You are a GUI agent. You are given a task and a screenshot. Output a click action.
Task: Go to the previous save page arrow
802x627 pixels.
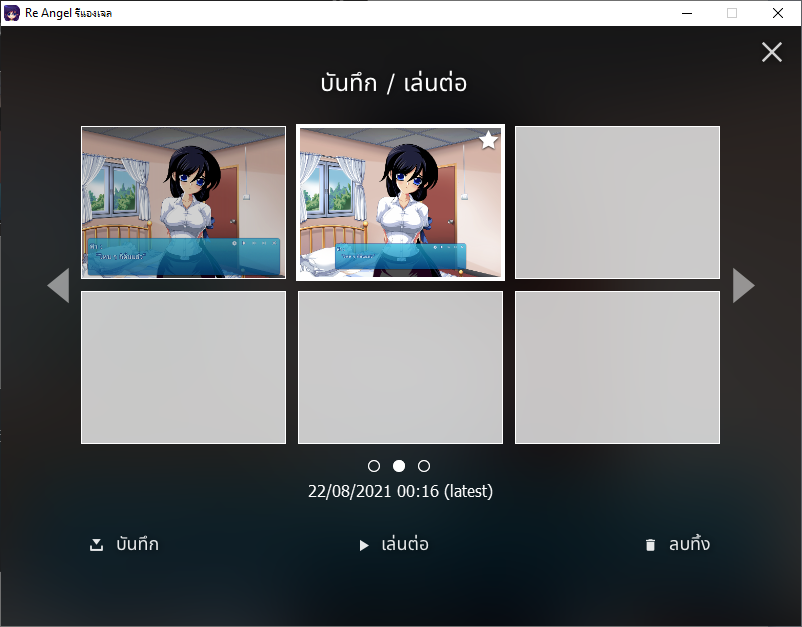tap(58, 285)
